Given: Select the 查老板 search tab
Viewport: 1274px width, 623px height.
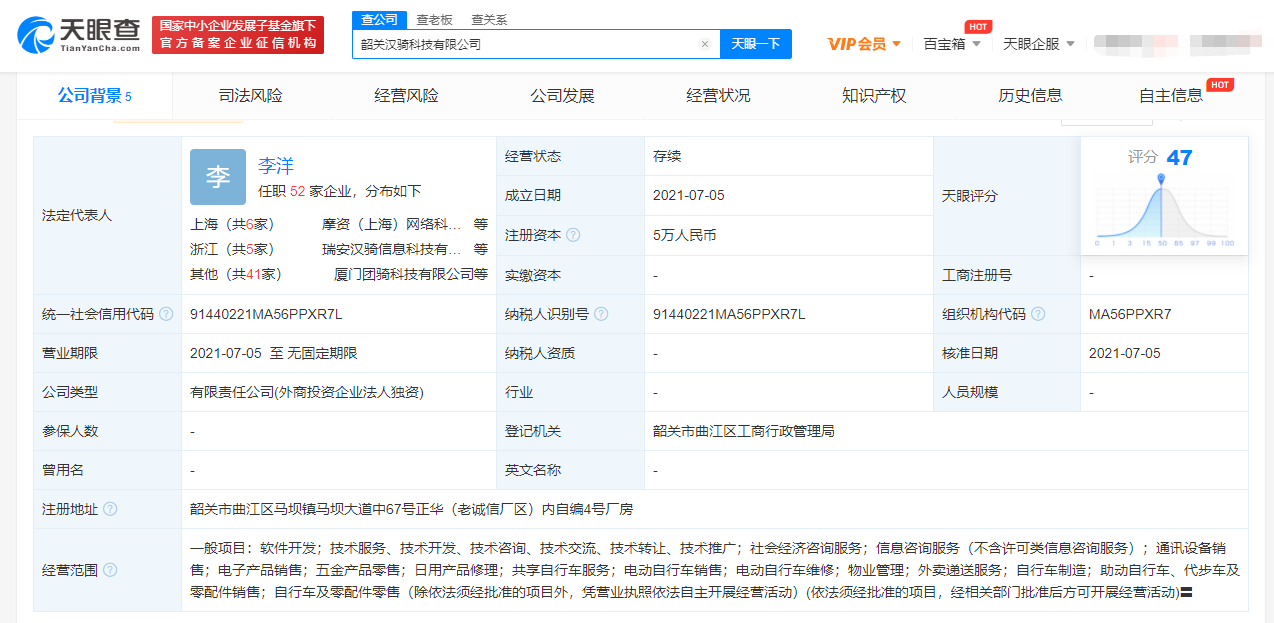Looking at the screenshot, I should [434, 19].
